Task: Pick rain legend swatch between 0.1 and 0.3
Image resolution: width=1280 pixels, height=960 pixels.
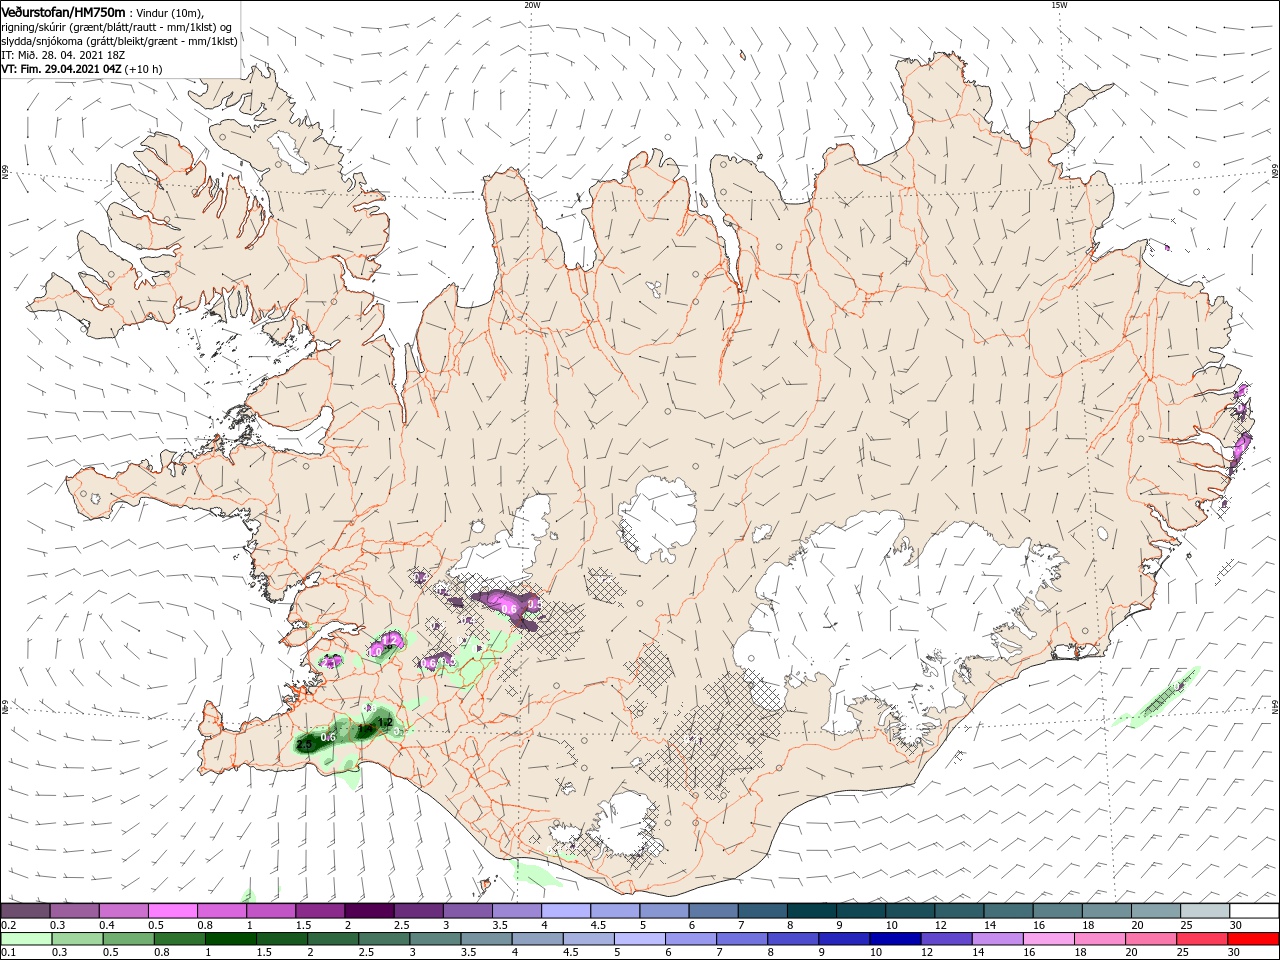Action: tap(25, 939)
